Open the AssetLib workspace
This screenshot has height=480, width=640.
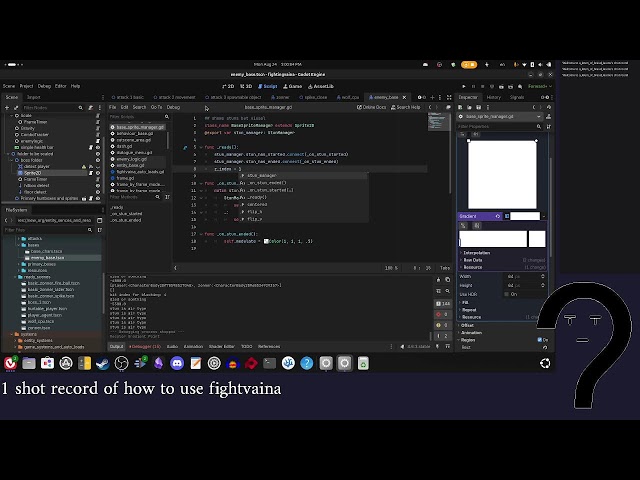pyautogui.click(x=321, y=86)
